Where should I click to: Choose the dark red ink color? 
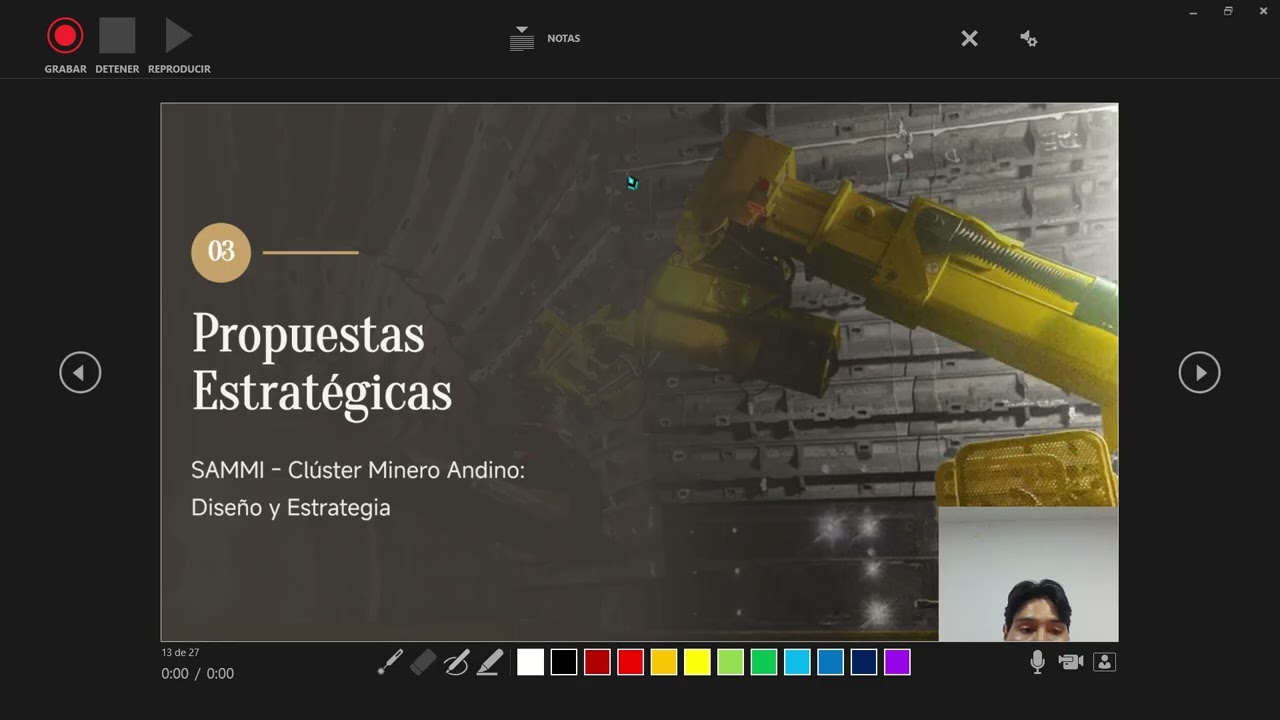click(x=597, y=662)
